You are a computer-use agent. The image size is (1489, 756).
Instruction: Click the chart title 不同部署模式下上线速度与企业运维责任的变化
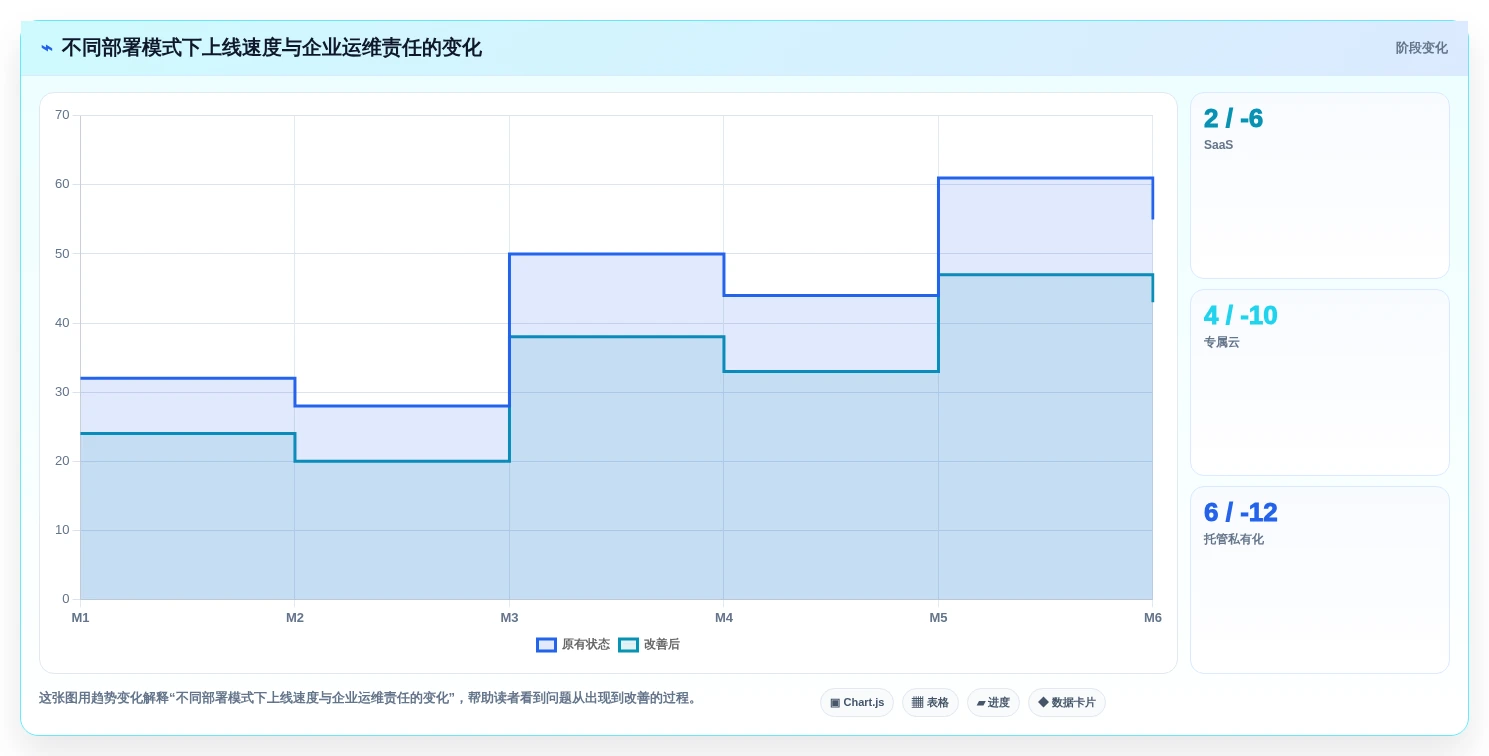(271, 48)
